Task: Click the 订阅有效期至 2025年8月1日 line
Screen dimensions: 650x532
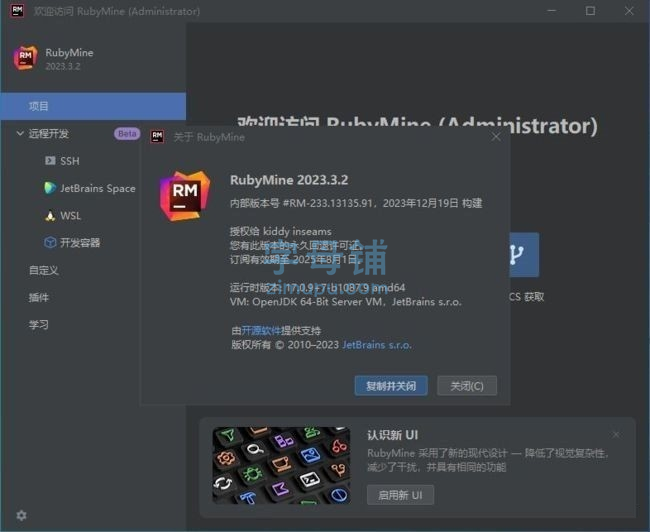Action: [296, 260]
